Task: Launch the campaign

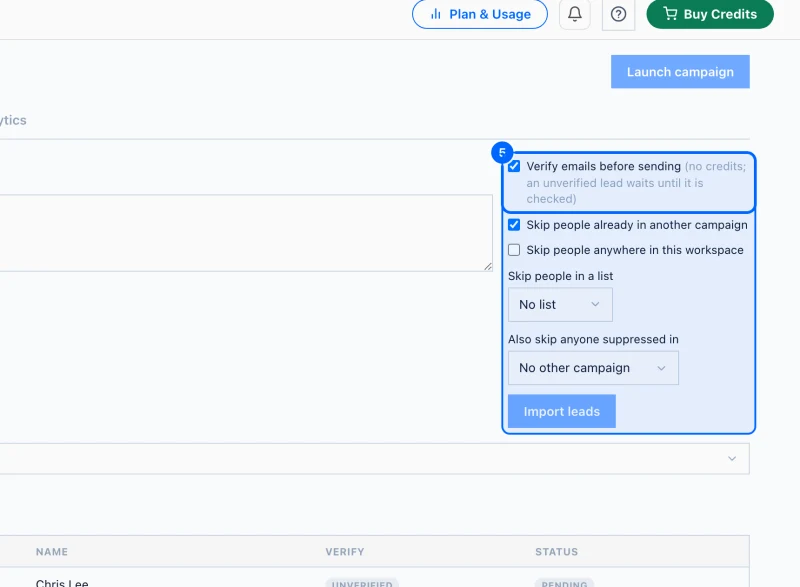Action: [x=680, y=72]
